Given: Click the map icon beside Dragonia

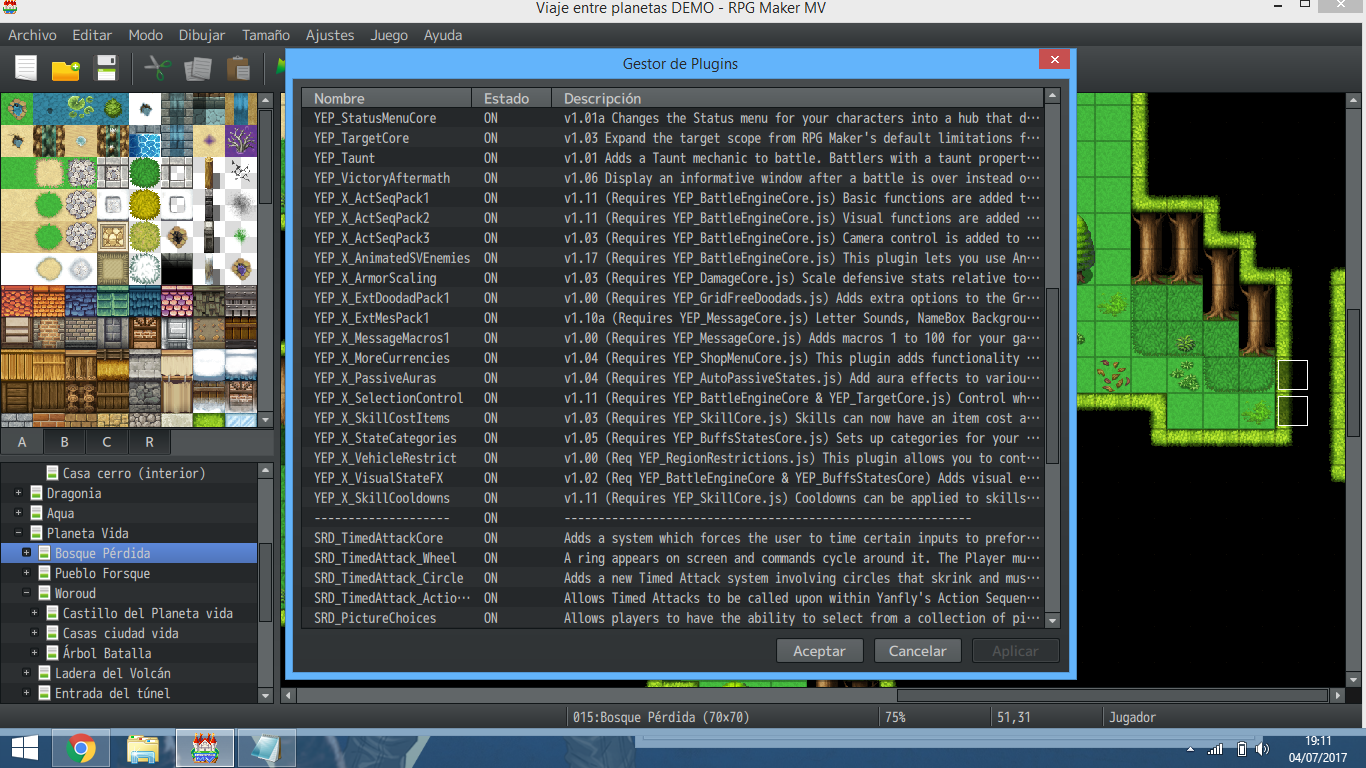Looking at the screenshot, I should pos(36,493).
